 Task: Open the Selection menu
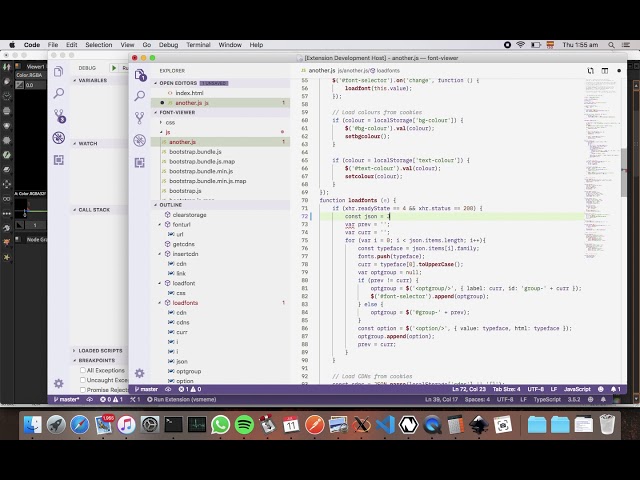tap(98, 45)
